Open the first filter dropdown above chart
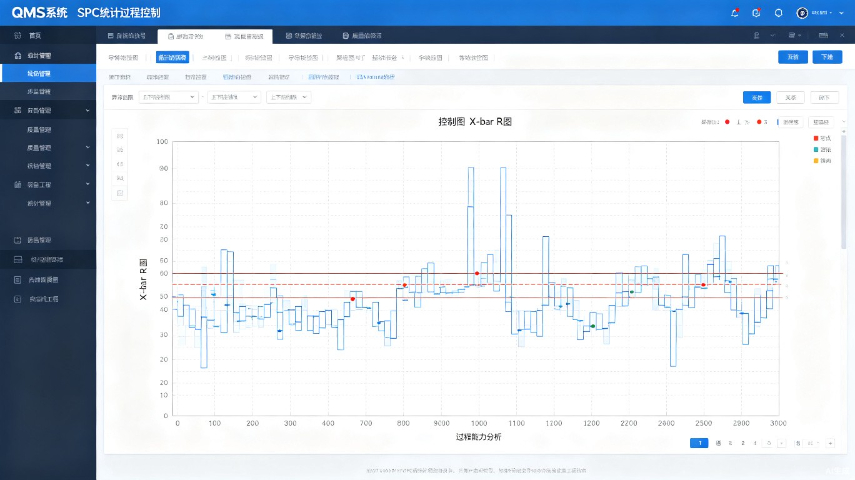 tap(168, 97)
